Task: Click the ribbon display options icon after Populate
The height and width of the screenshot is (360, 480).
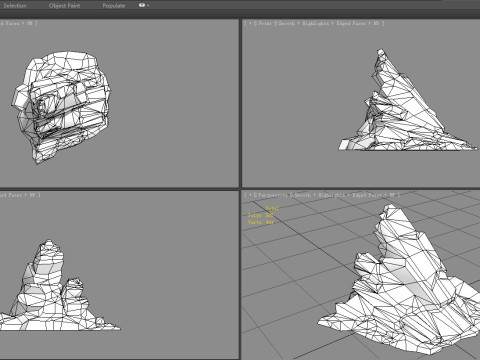Action: (142, 5)
